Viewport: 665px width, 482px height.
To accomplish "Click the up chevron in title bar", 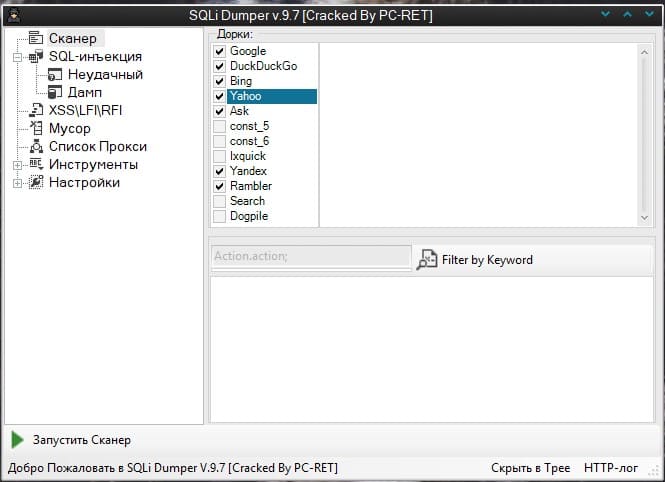I will (x=627, y=14).
